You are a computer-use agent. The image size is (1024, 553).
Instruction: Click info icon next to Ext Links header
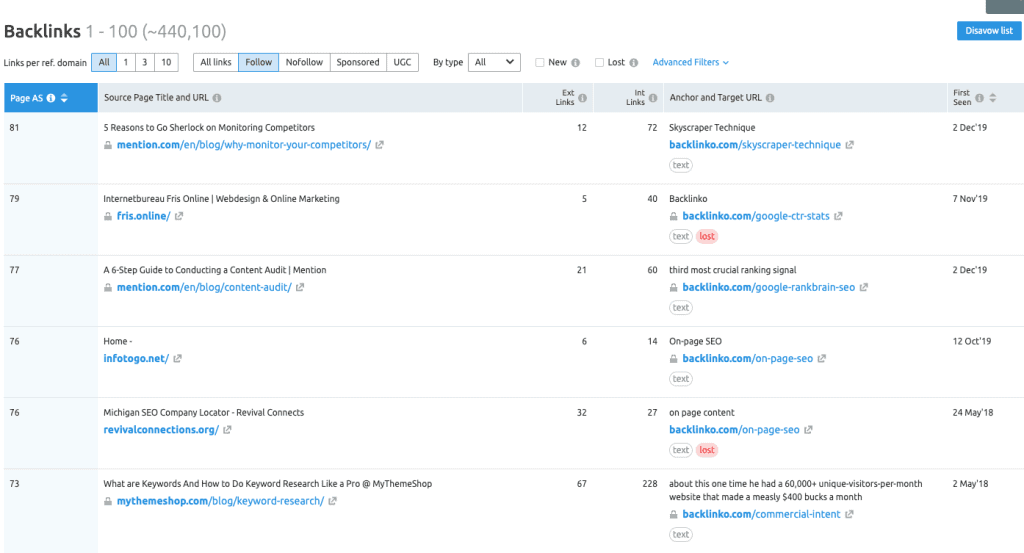(x=583, y=98)
